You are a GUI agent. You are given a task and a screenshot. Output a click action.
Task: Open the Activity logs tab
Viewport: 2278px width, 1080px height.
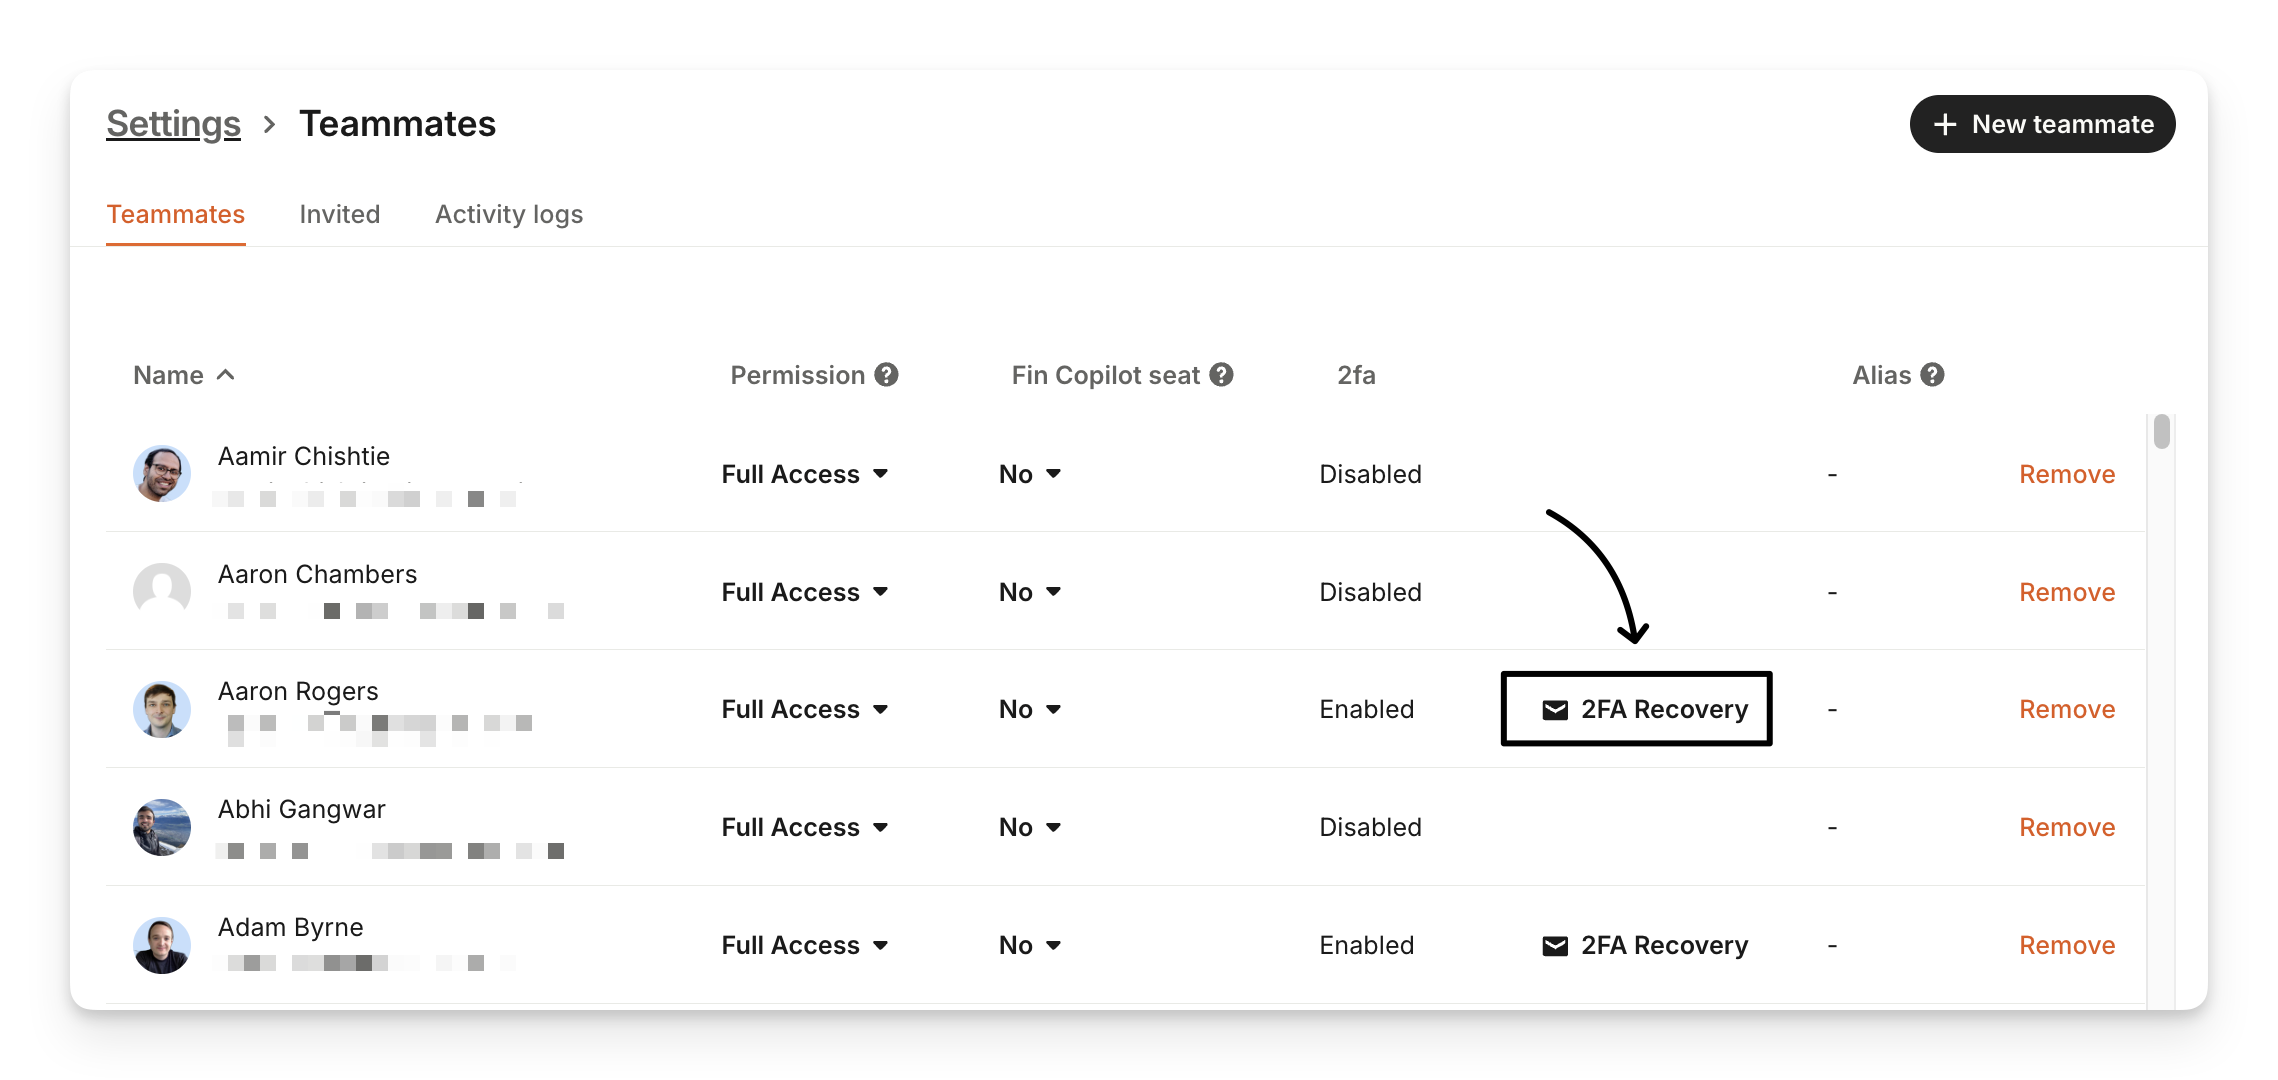point(509,214)
